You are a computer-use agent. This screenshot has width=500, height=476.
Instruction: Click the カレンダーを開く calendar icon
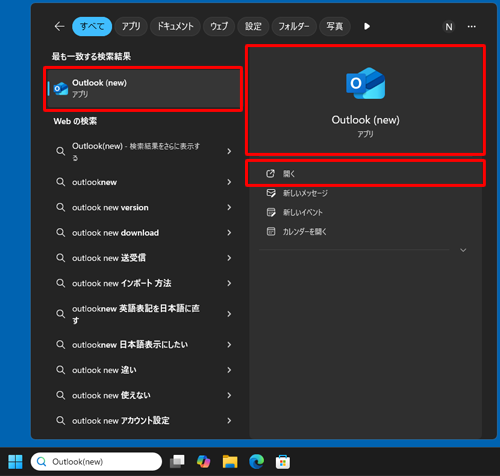click(271, 231)
